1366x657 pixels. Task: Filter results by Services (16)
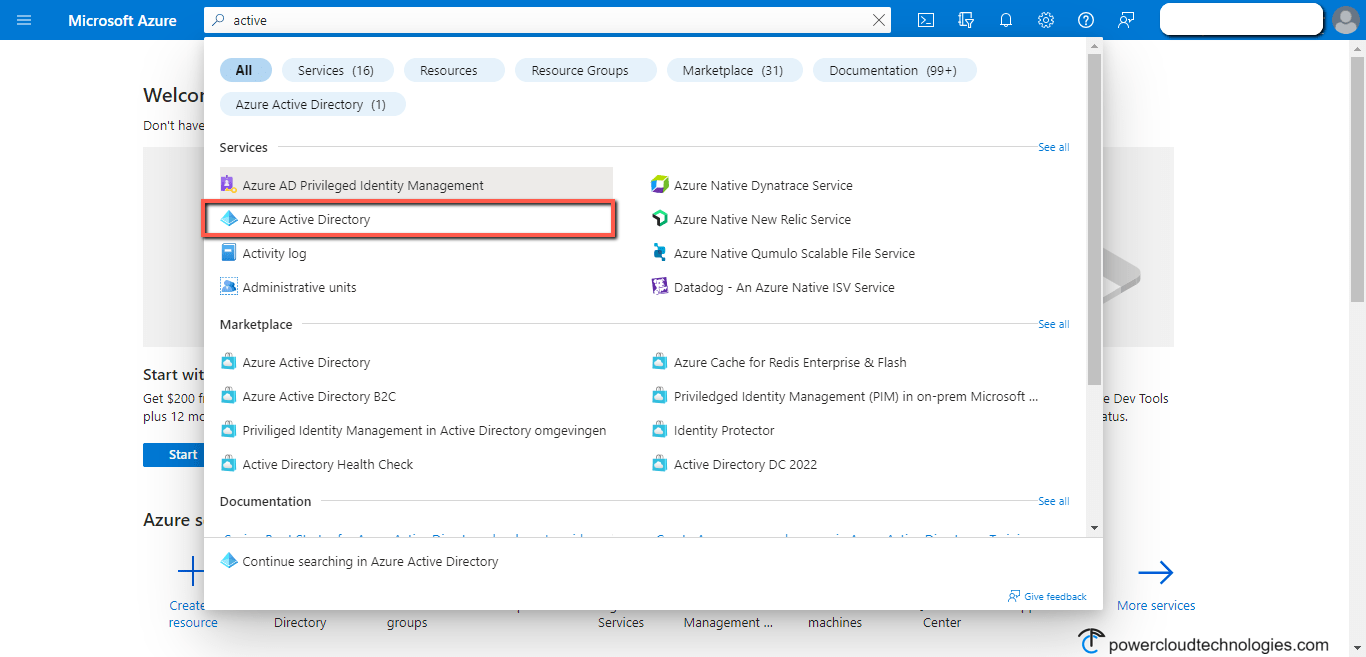point(336,70)
